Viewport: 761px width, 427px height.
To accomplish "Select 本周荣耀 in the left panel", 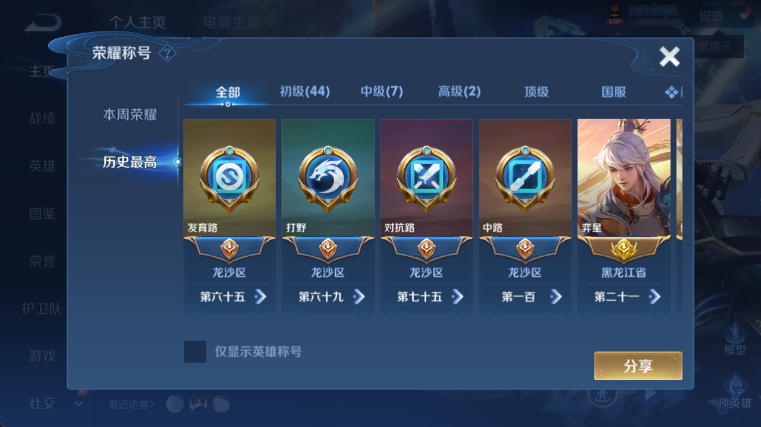I will (130, 115).
